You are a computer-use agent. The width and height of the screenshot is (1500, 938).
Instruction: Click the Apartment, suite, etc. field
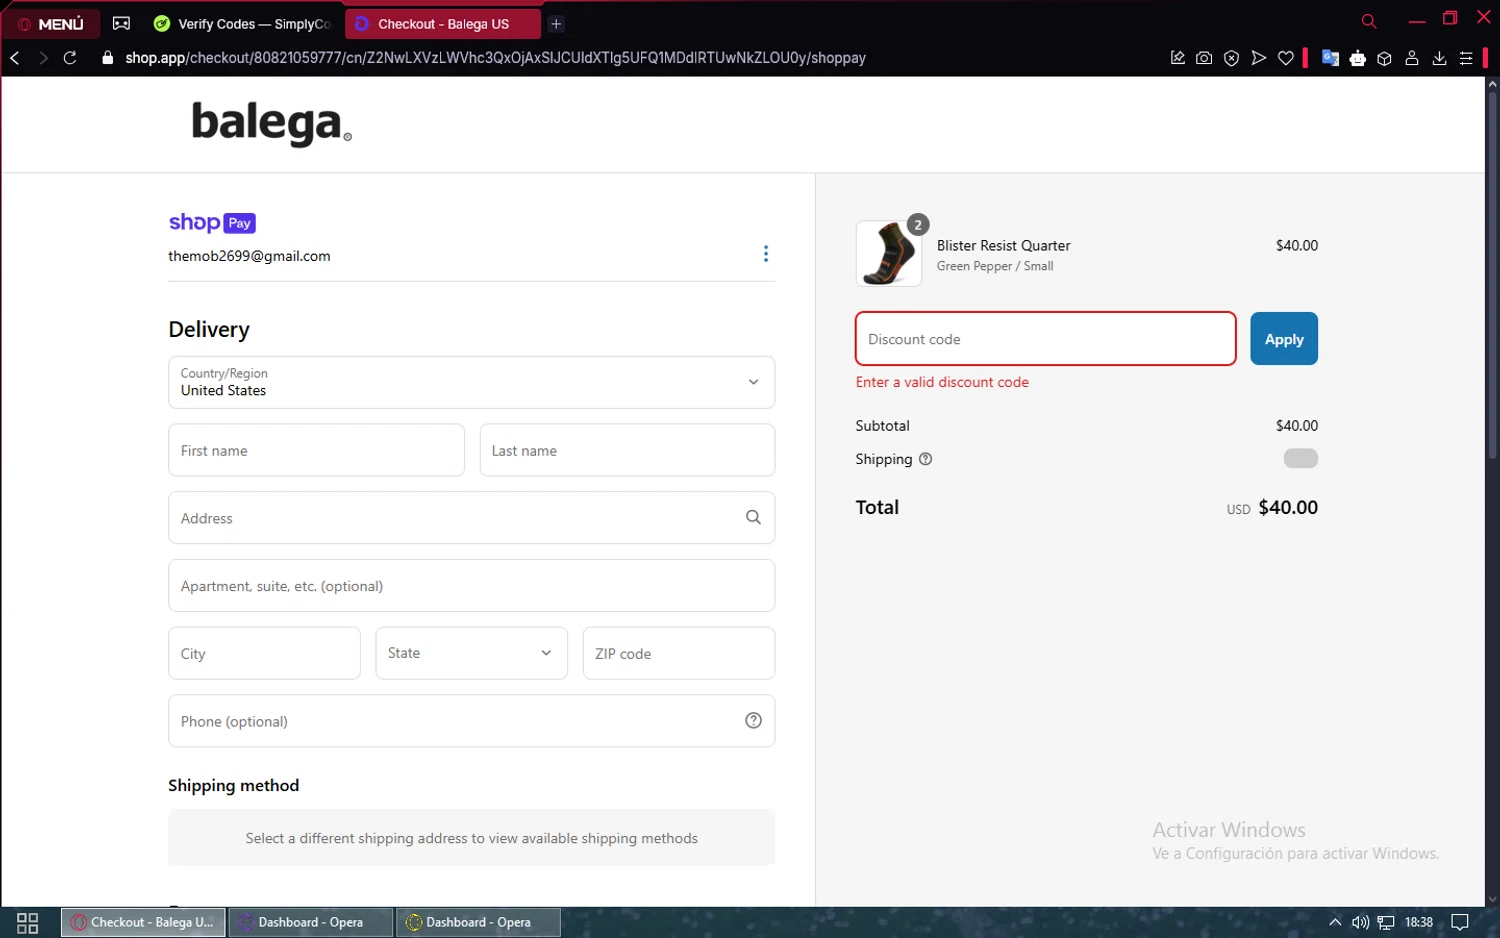(471, 586)
